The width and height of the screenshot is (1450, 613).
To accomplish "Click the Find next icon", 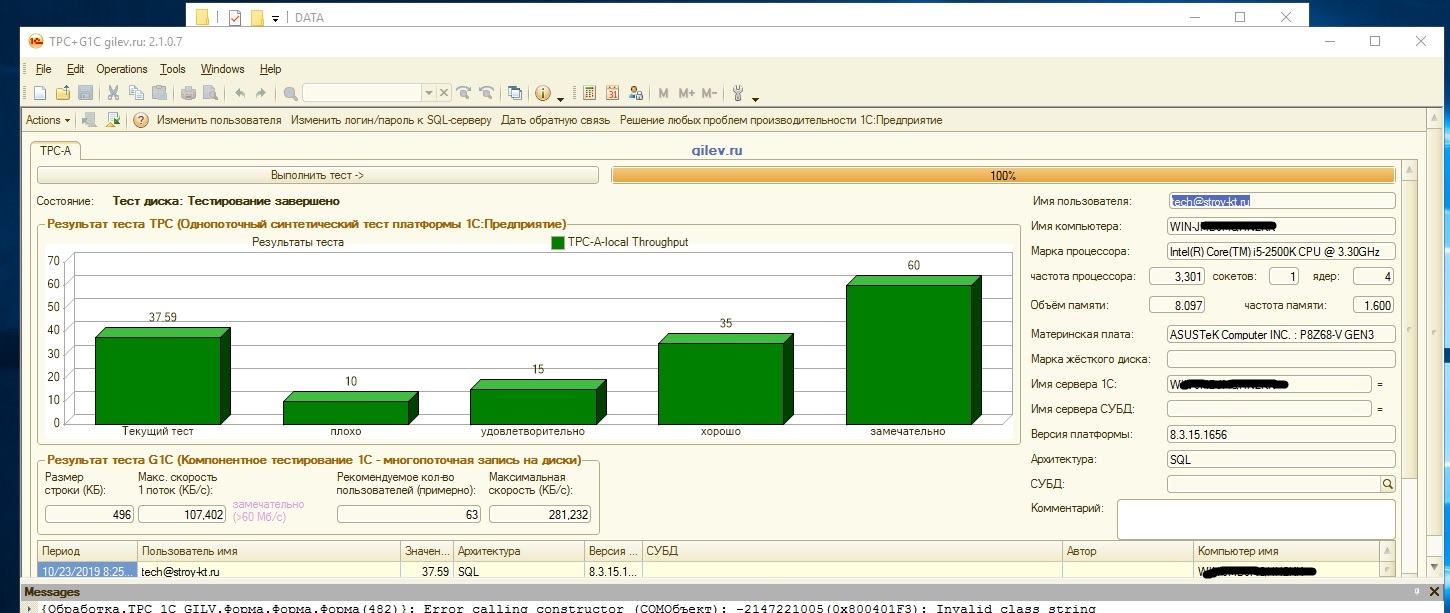I will (x=464, y=93).
